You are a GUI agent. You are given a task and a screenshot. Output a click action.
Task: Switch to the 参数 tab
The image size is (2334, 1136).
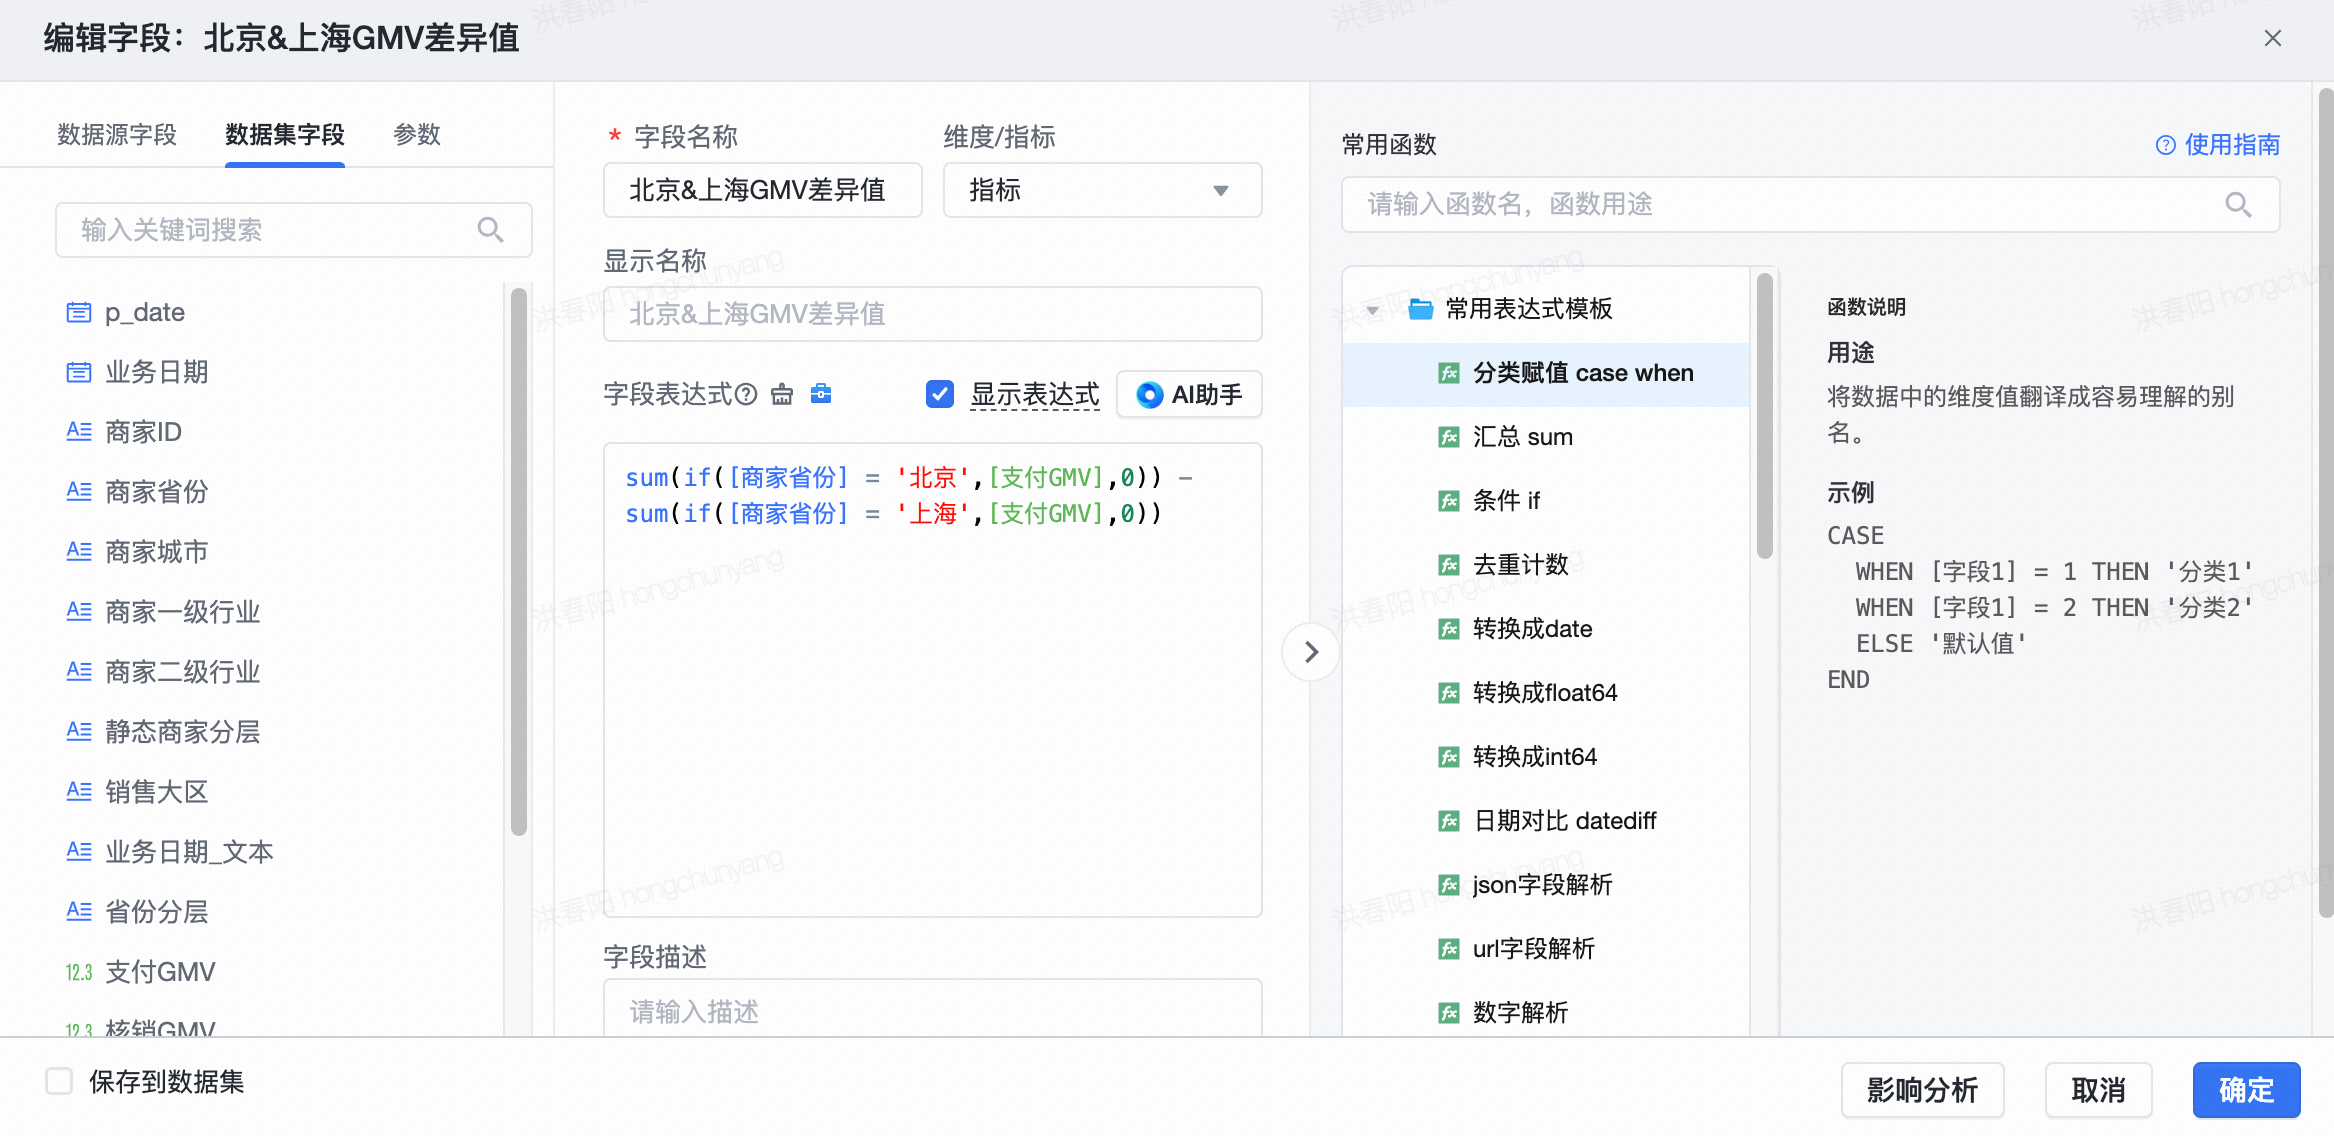(417, 135)
